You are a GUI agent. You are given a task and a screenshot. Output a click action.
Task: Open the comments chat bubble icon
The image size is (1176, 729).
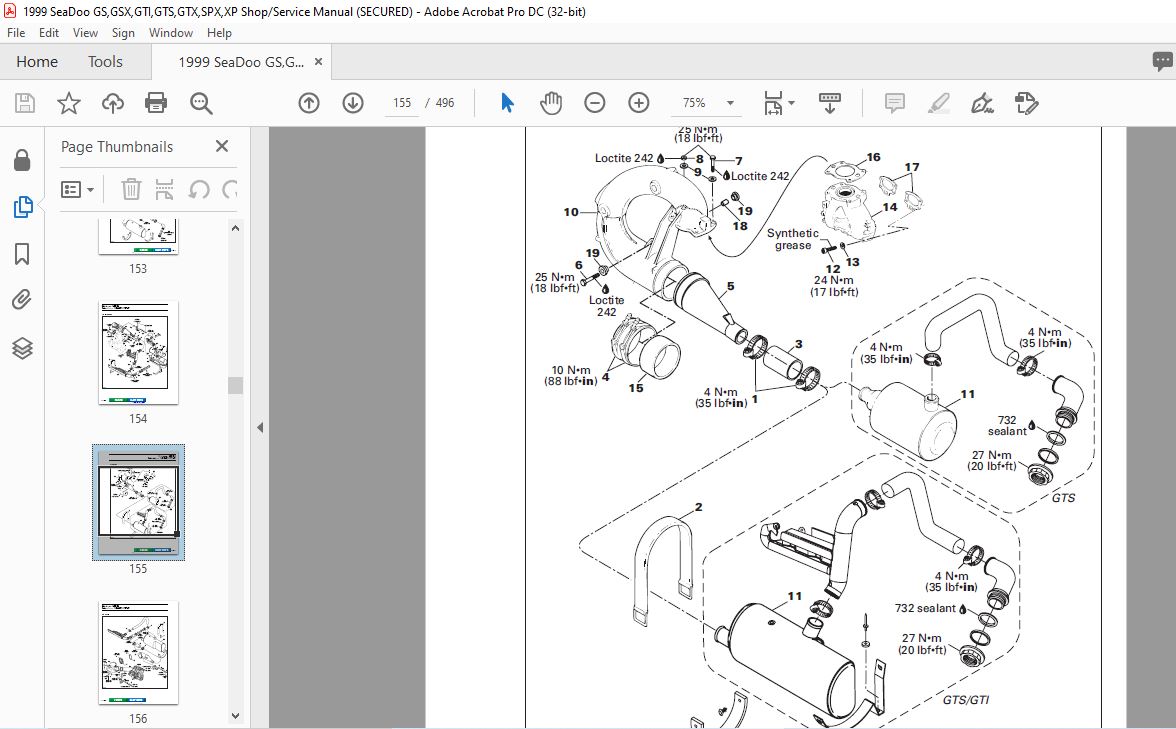coord(1162,62)
